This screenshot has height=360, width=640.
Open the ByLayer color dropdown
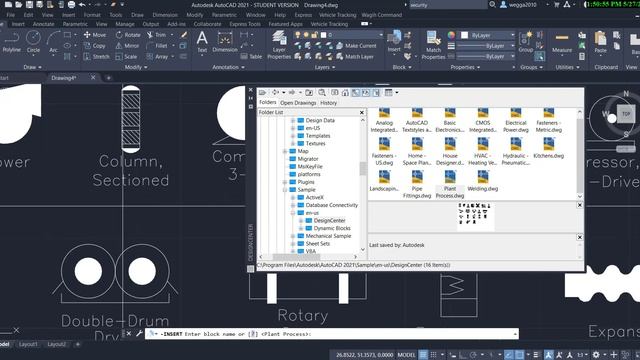click(x=513, y=36)
